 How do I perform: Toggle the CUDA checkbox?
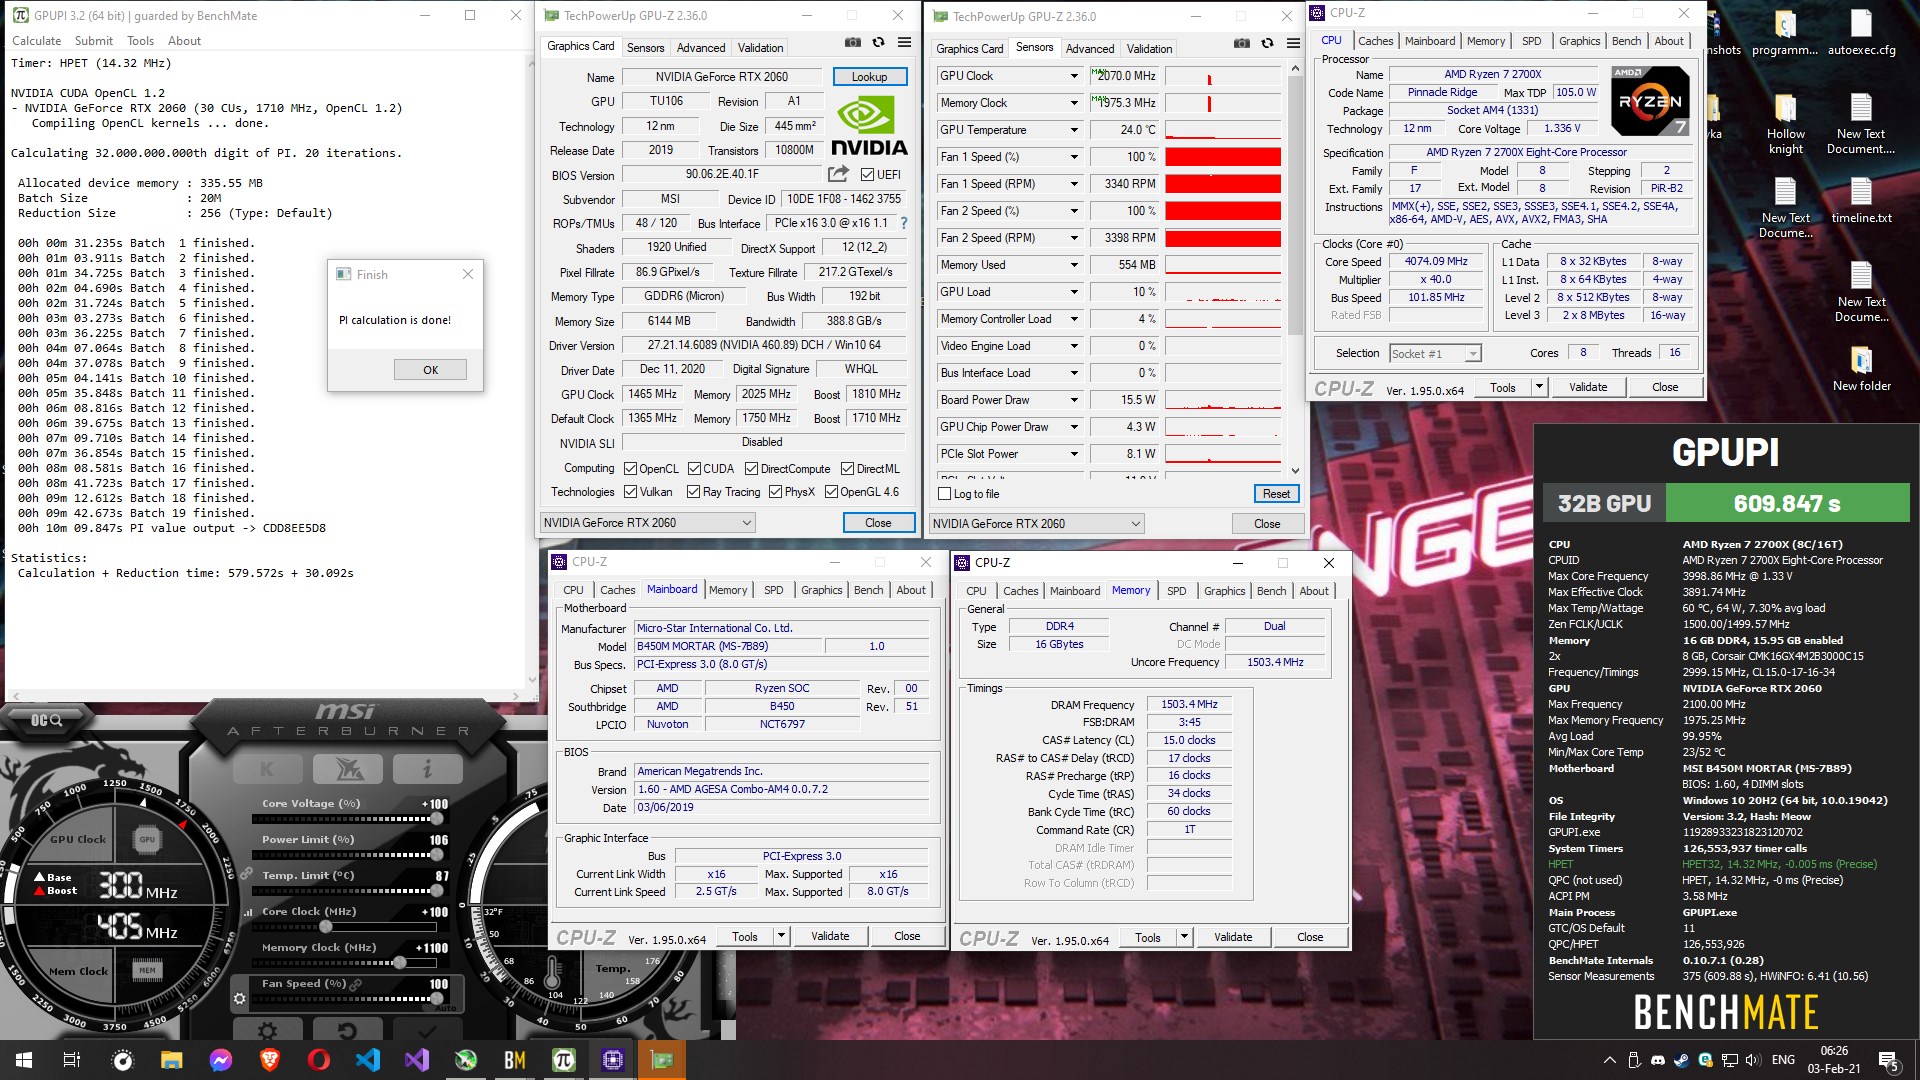tap(694, 469)
